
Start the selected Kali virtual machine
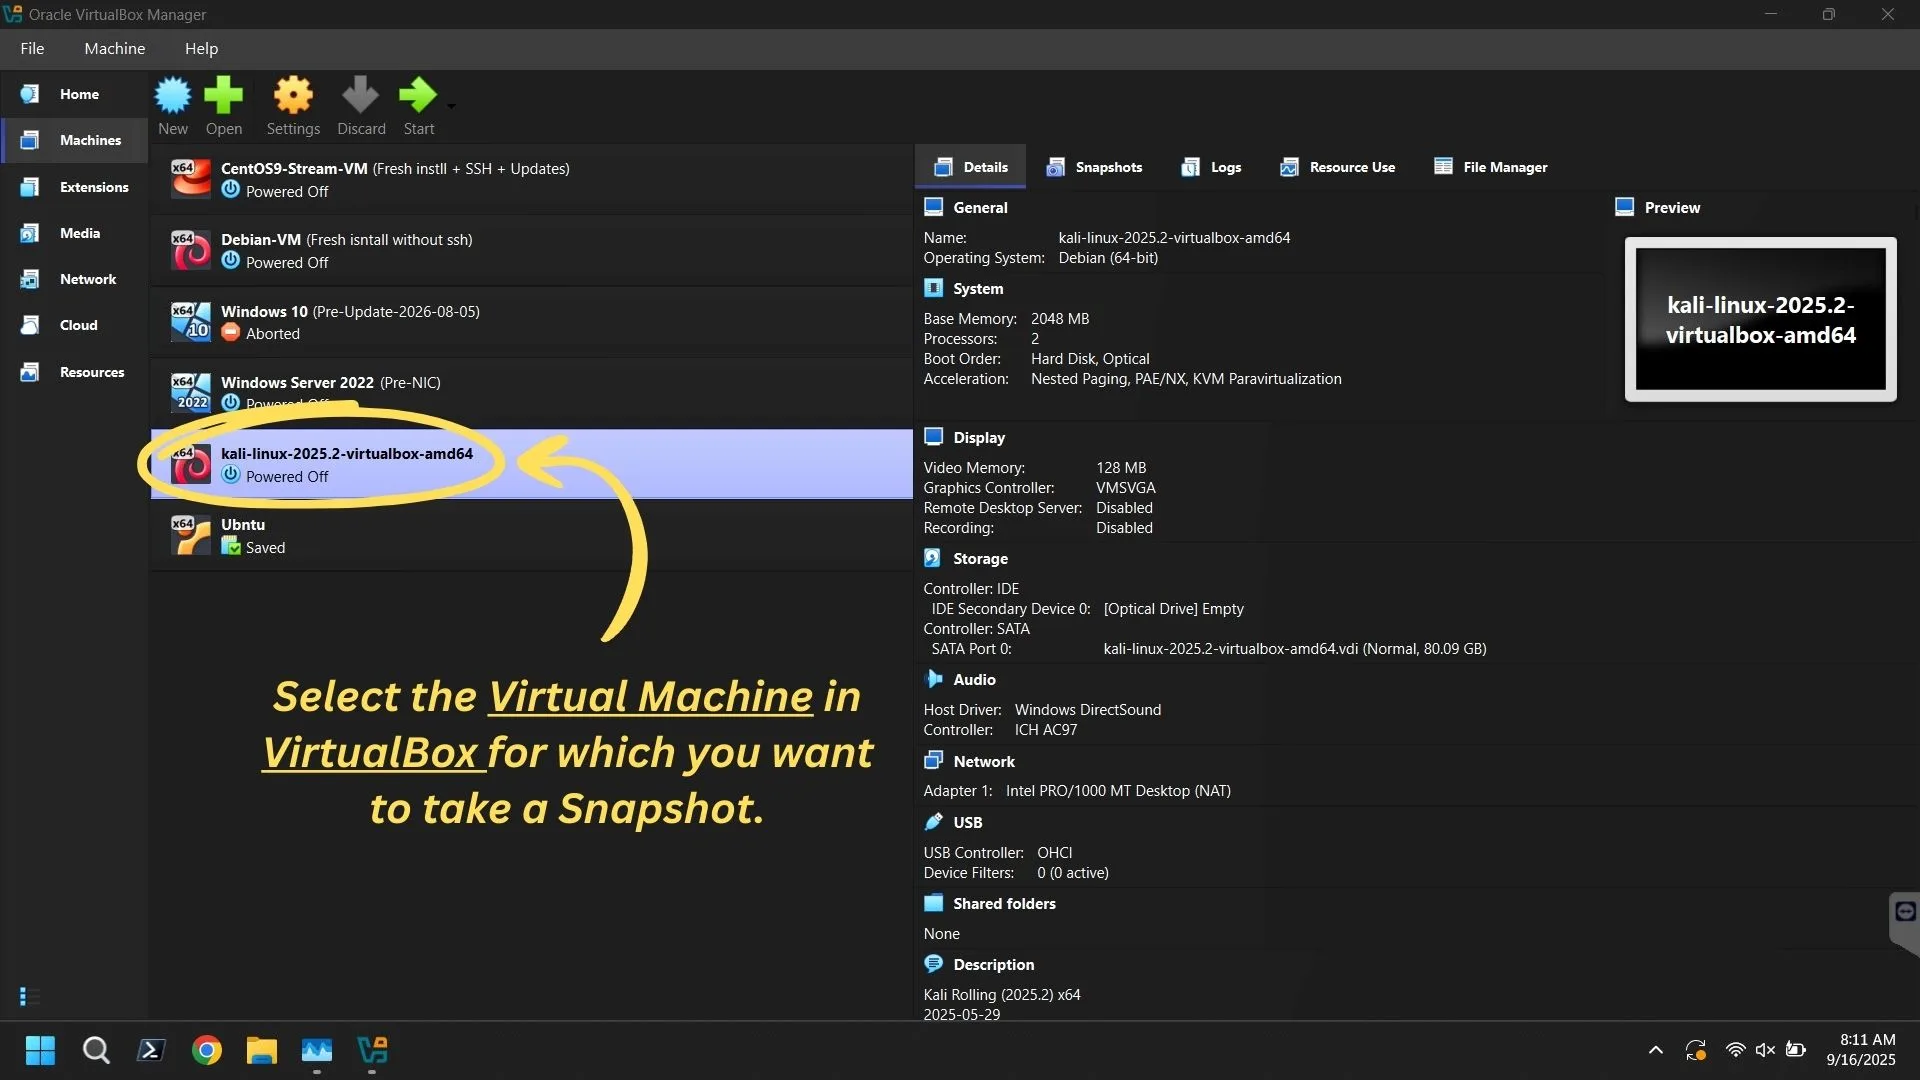pyautogui.click(x=417, y=105)
